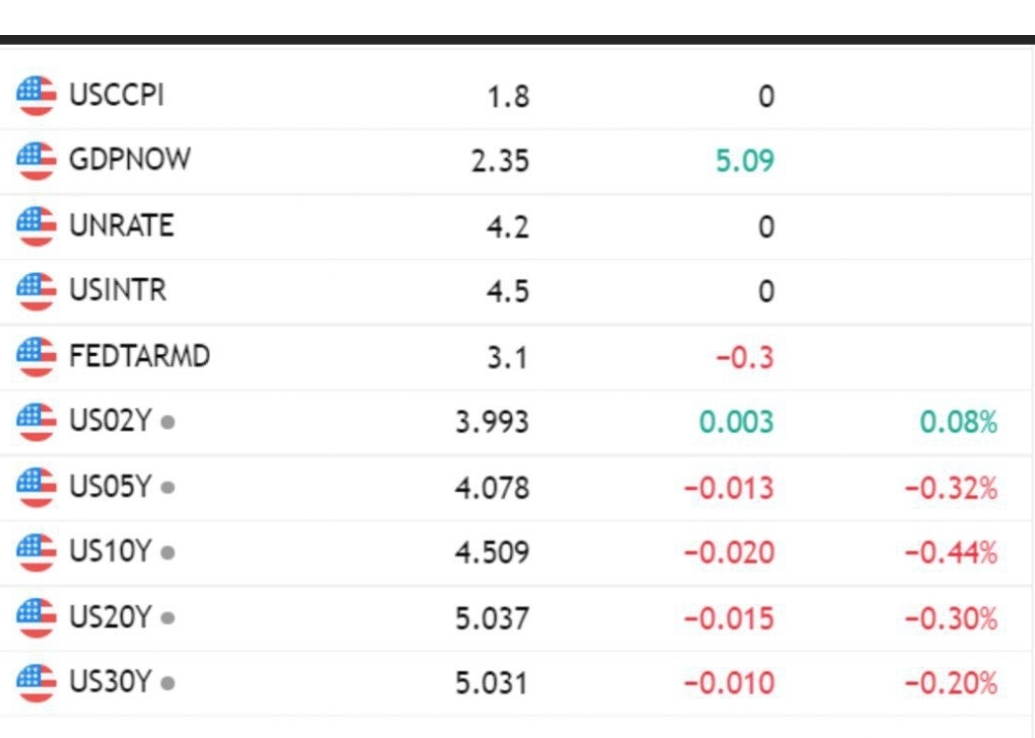Click the US30Y percent change -0.20%

[951, 684]
